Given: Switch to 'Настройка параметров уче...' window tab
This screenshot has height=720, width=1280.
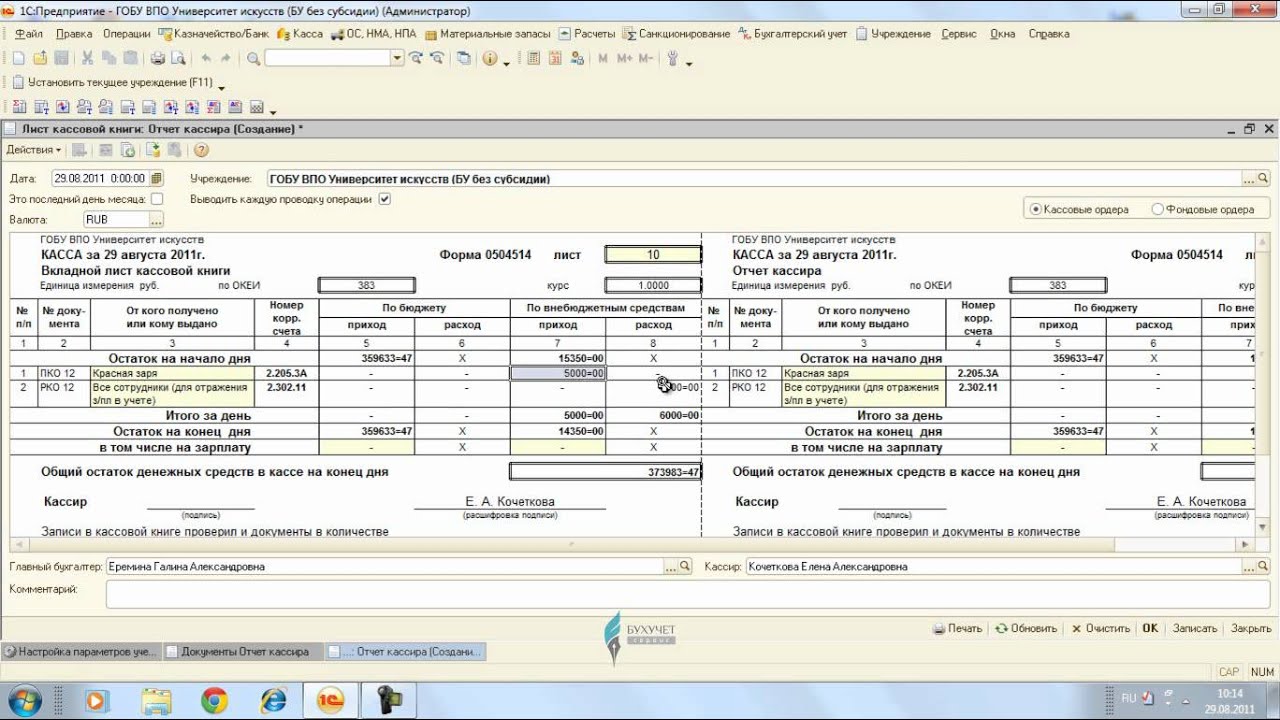Looking at the screenshot, I should click(x=80, y=651).
